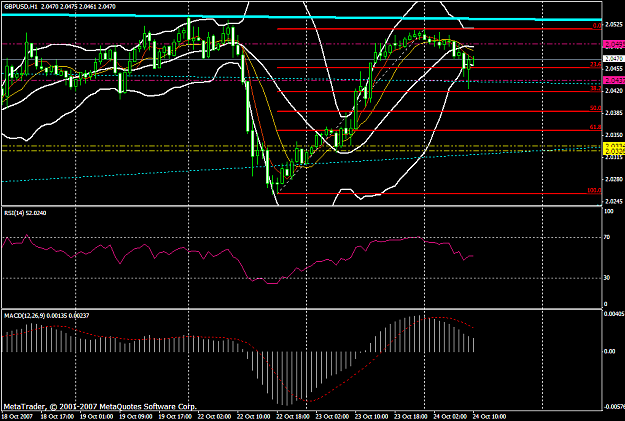The image size is (625, 421).
Task: Click the 18 Oct 2007 time label
Action: tap(18, 417)
